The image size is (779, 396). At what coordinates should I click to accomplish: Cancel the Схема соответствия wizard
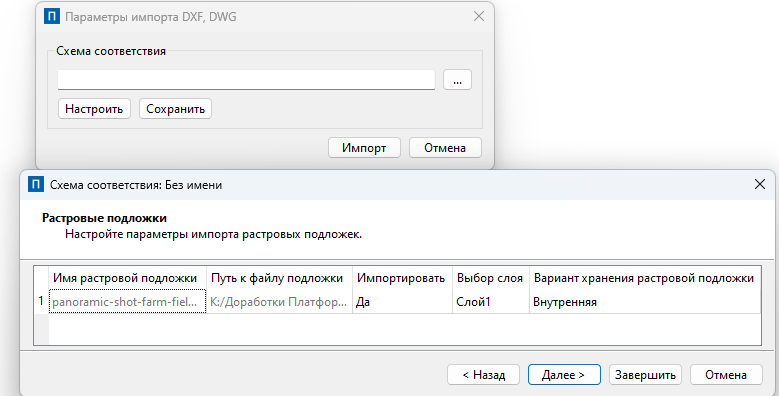click(x=726, y=375)
